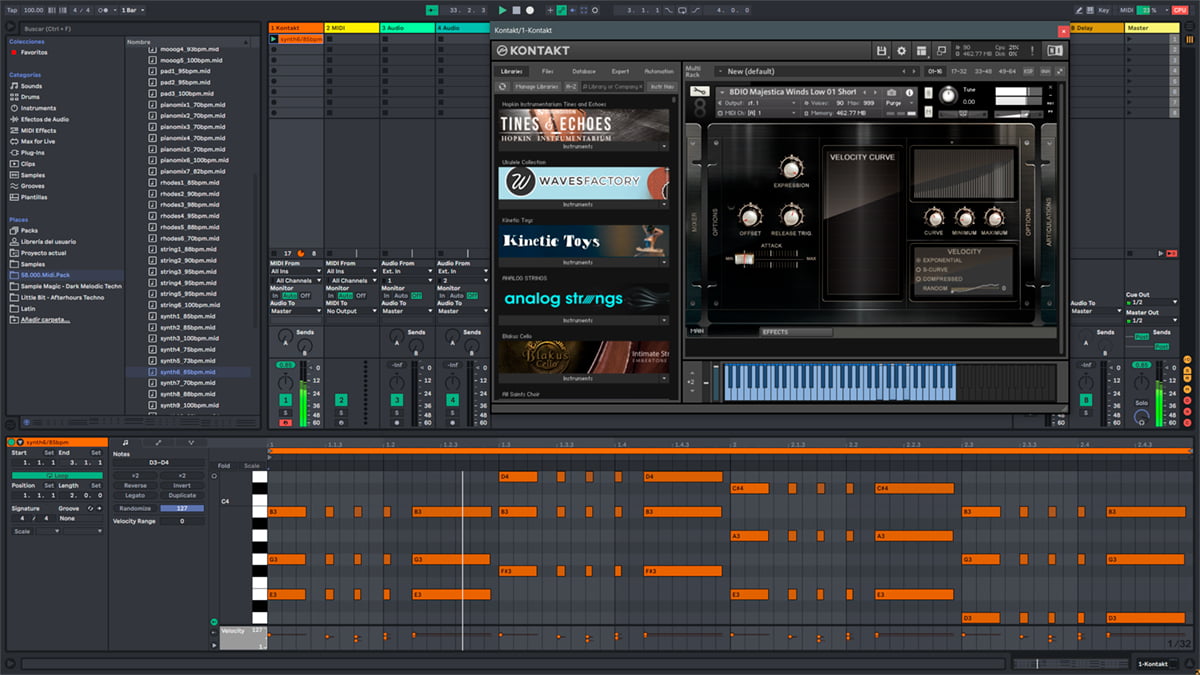Open the Grooves browser category

[32, 186]
